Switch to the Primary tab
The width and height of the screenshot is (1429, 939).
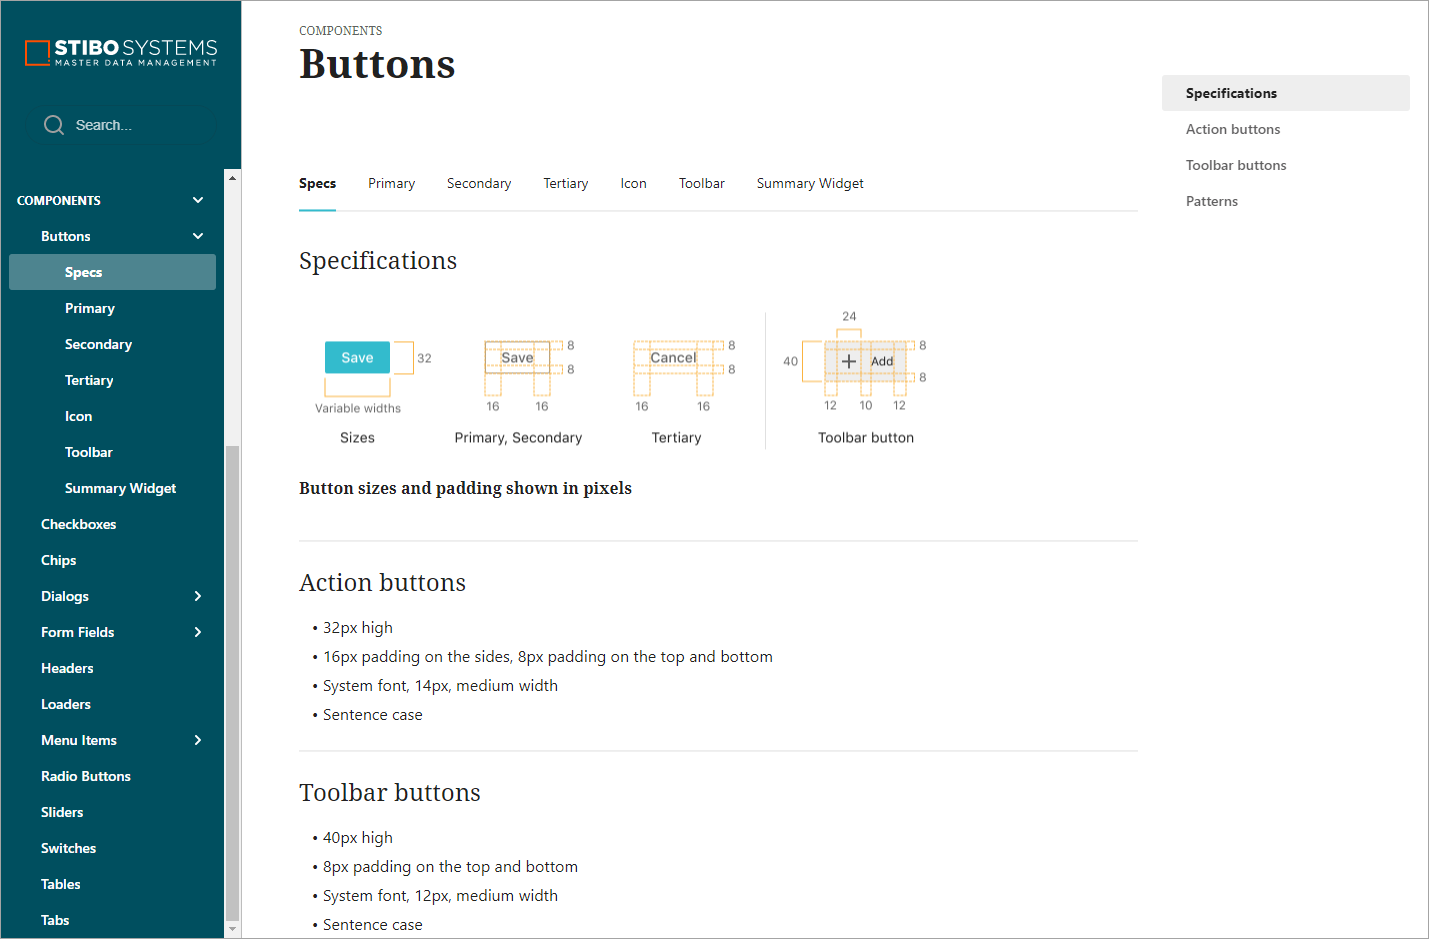(x=391, y=184)
